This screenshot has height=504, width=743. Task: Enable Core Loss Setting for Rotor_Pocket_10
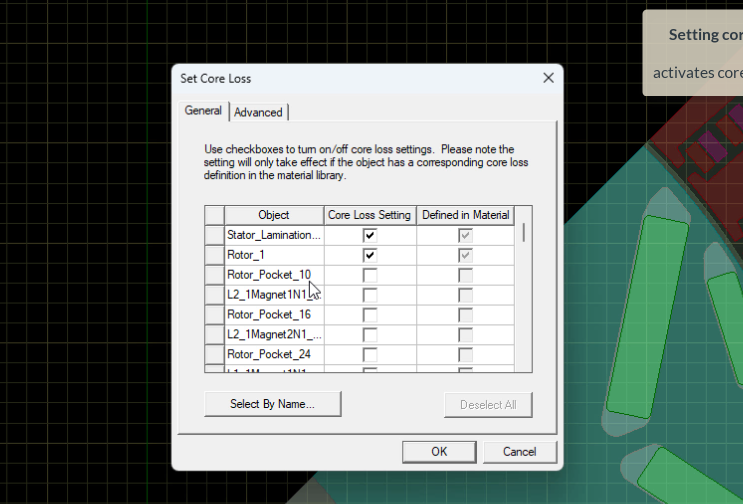pos(370,275)
